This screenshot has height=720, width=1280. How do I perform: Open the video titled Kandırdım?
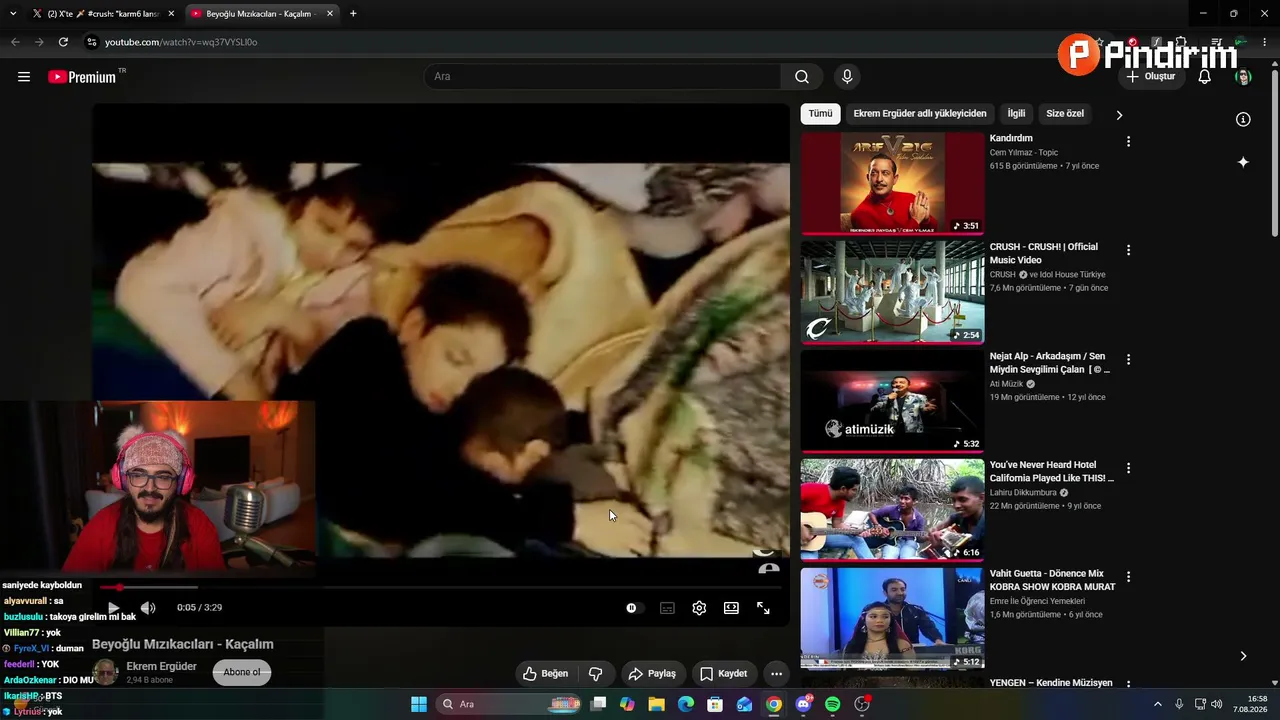(x=1011, y=139)
